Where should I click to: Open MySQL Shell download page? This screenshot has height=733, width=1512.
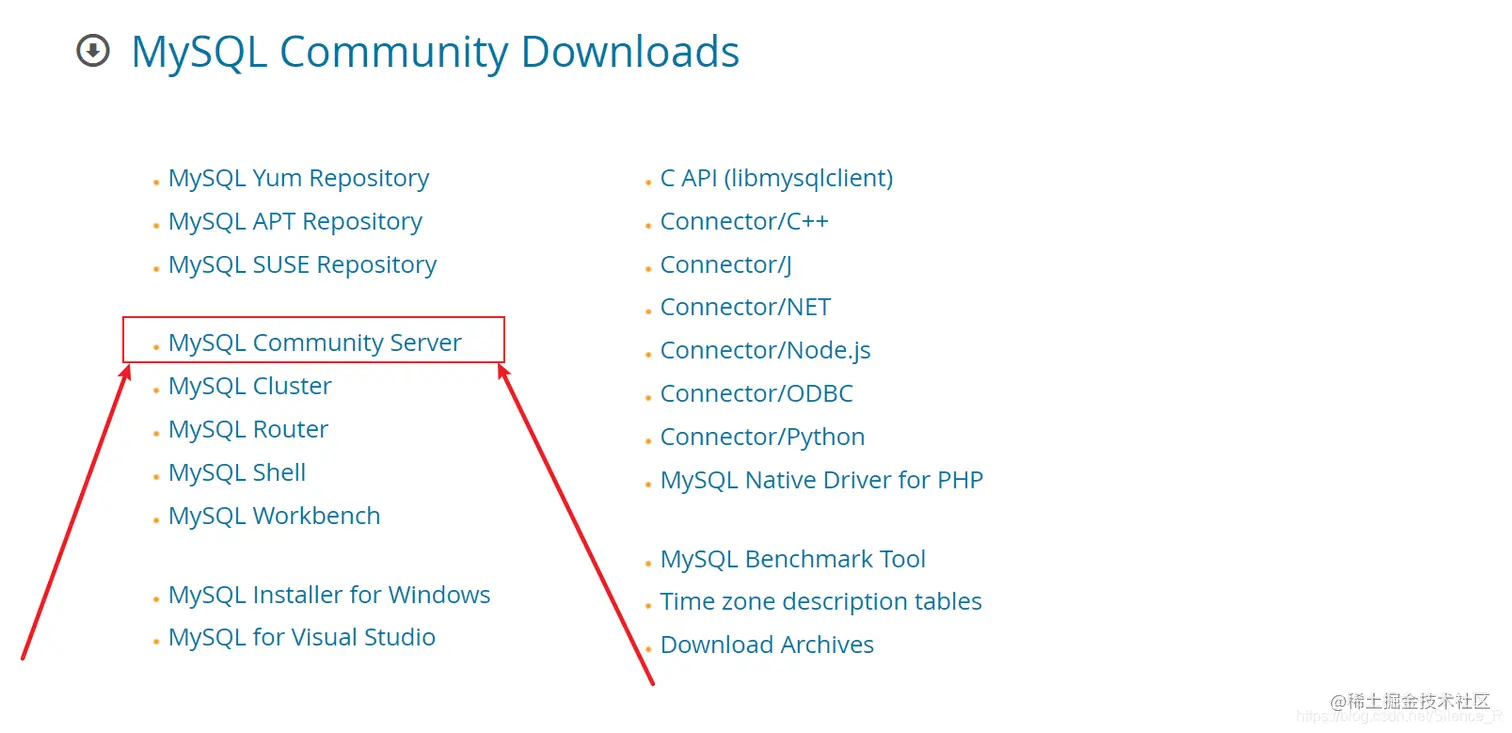coord(237,472)
